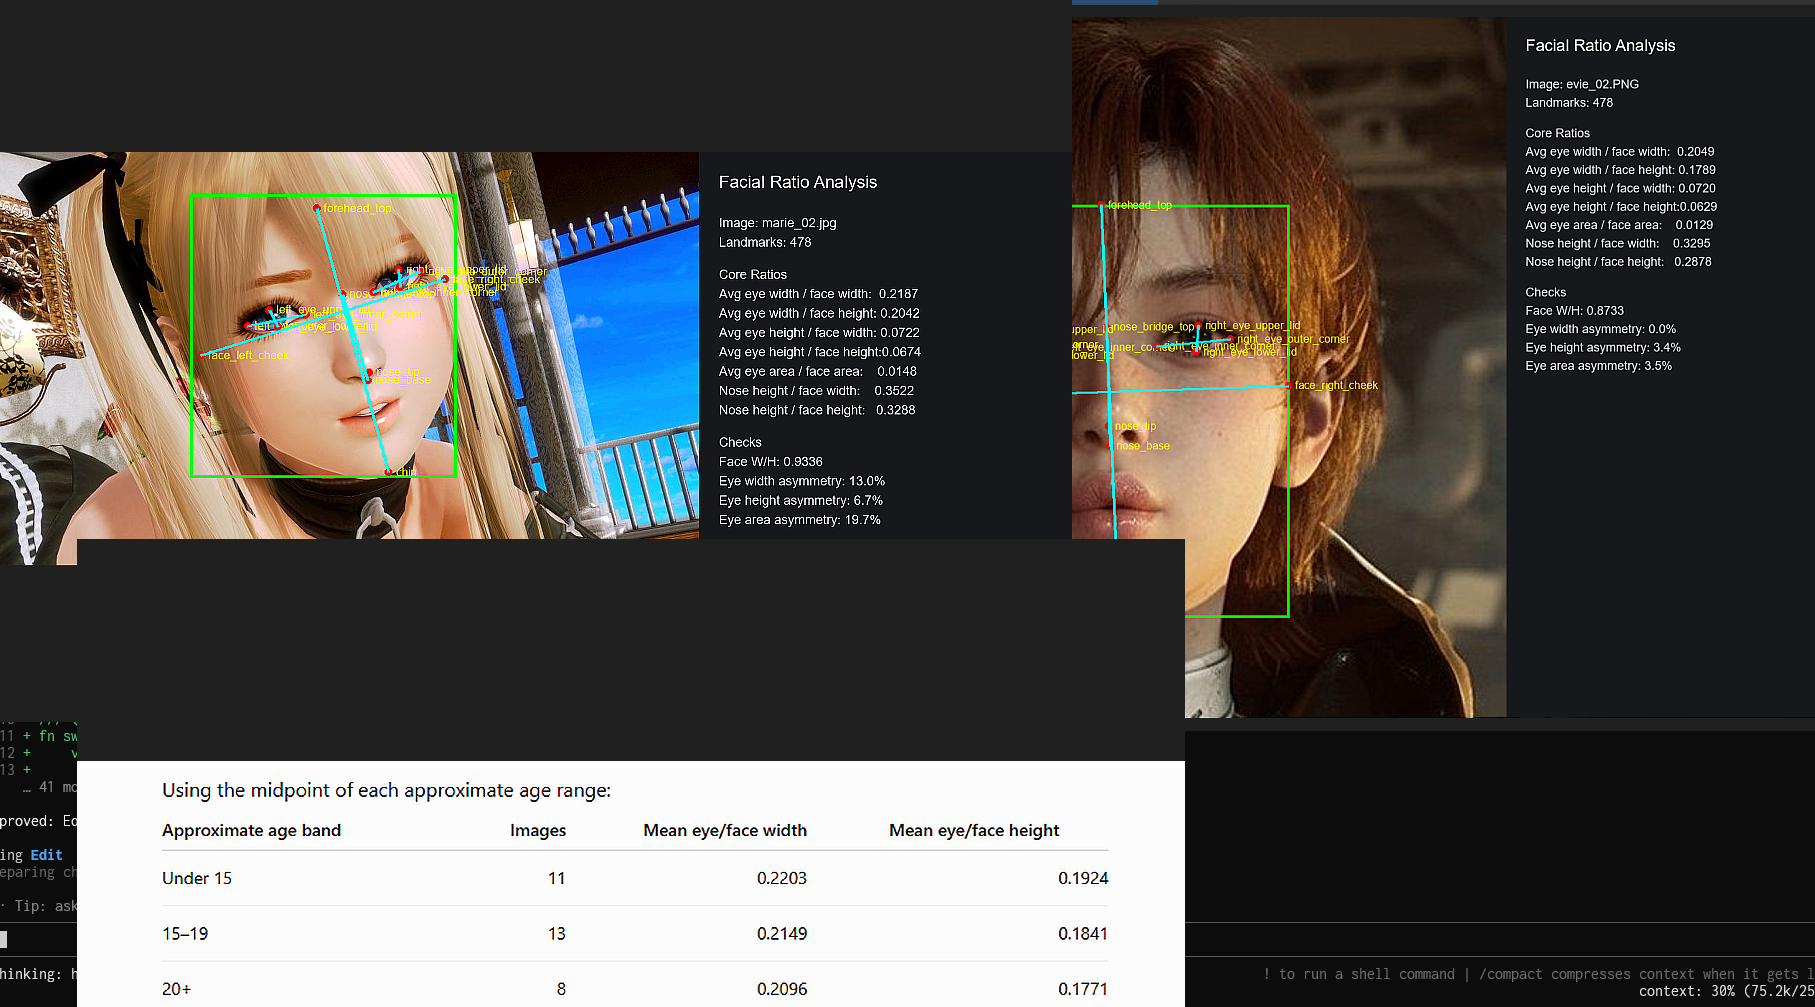This screenshot has width=1815, height=1007.
Task: Click "Eye area asymmetry: 3.5%" line
Action: pyautogui.click(x=1599, y=366)
